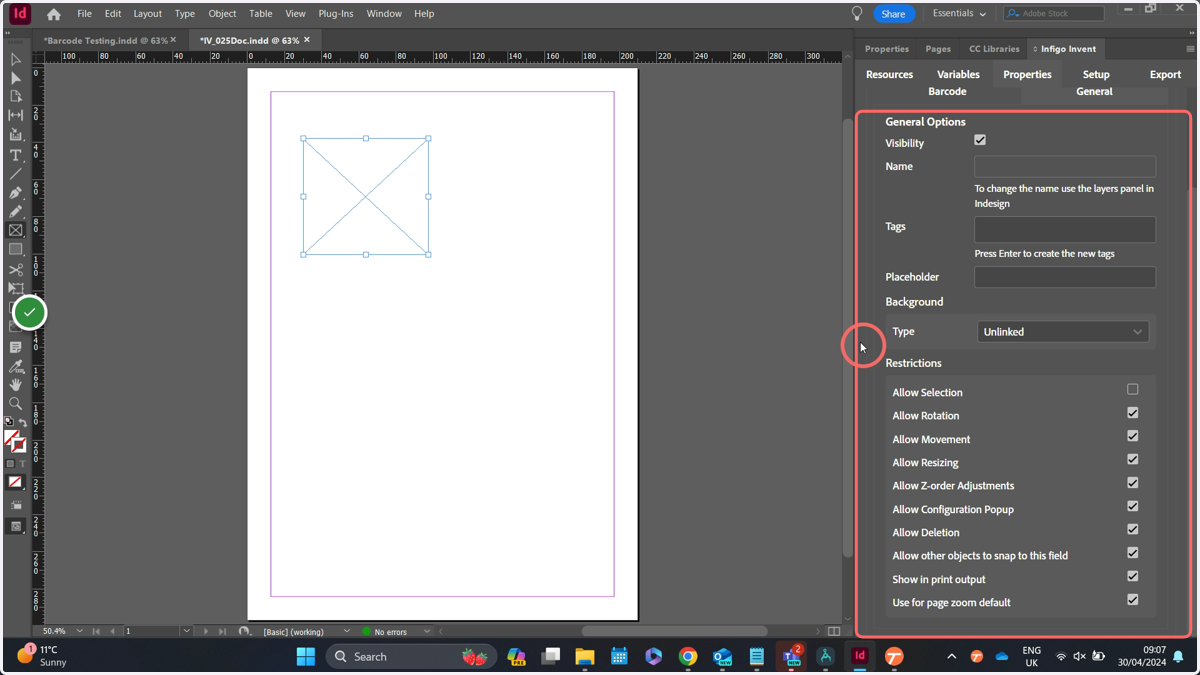
Task: Uncheck the Allow Movement checkbox
Action: point(1133,436)
